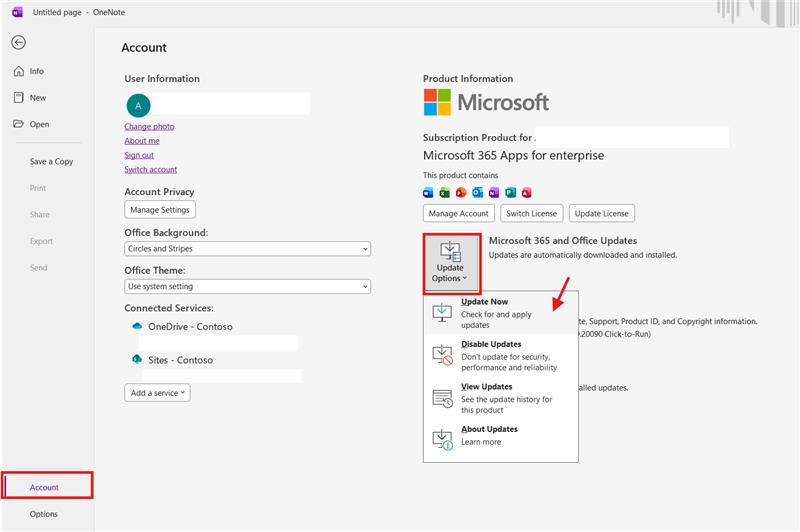Click the OneNote product icon
800x532 pixels.
[x=494, y=192]
